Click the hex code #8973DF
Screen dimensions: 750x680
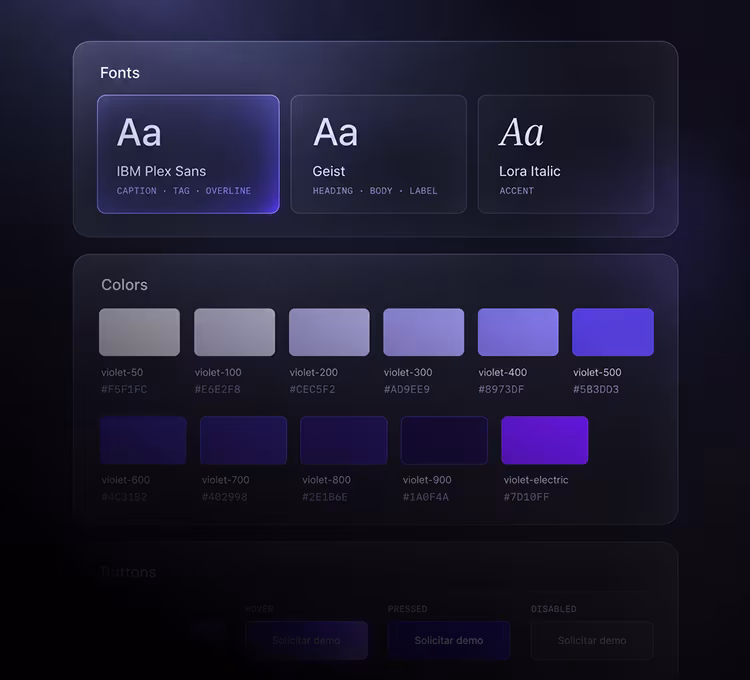click(x=501, y=389)
